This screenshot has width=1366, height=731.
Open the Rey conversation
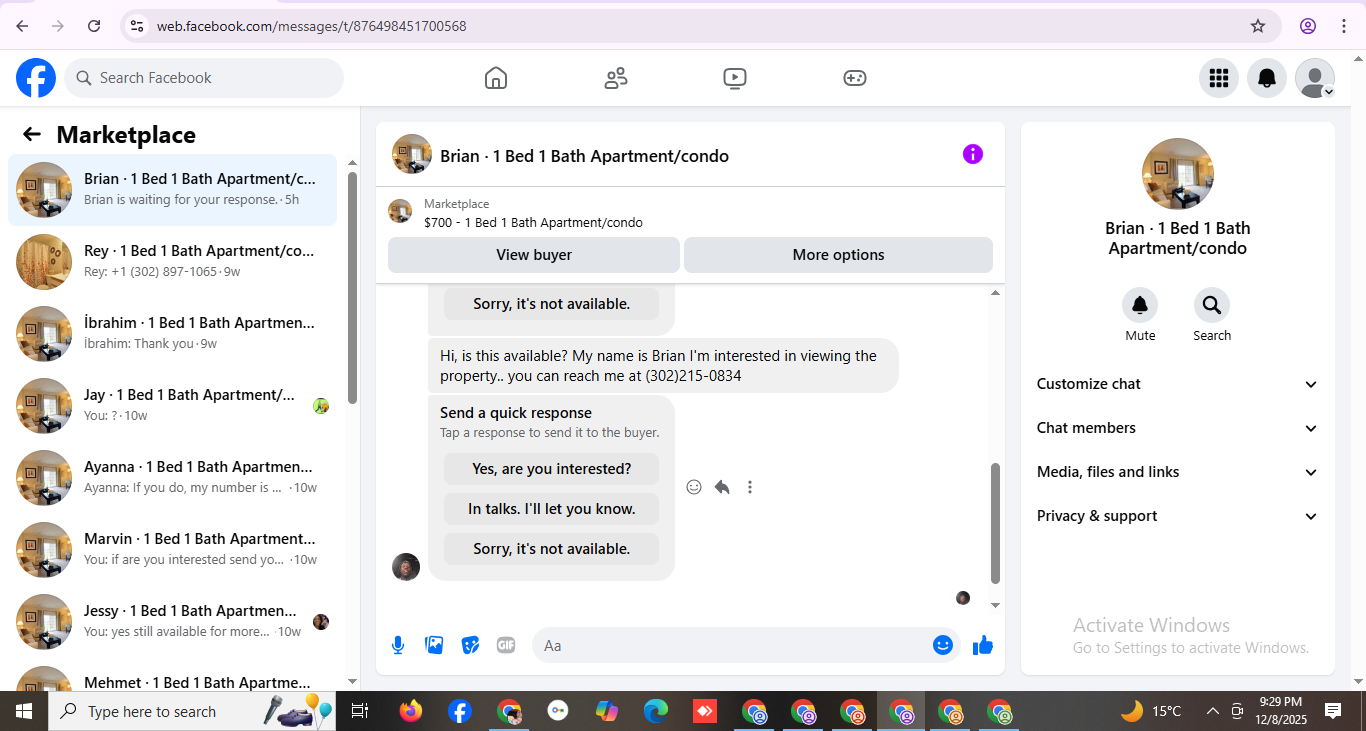172,262
